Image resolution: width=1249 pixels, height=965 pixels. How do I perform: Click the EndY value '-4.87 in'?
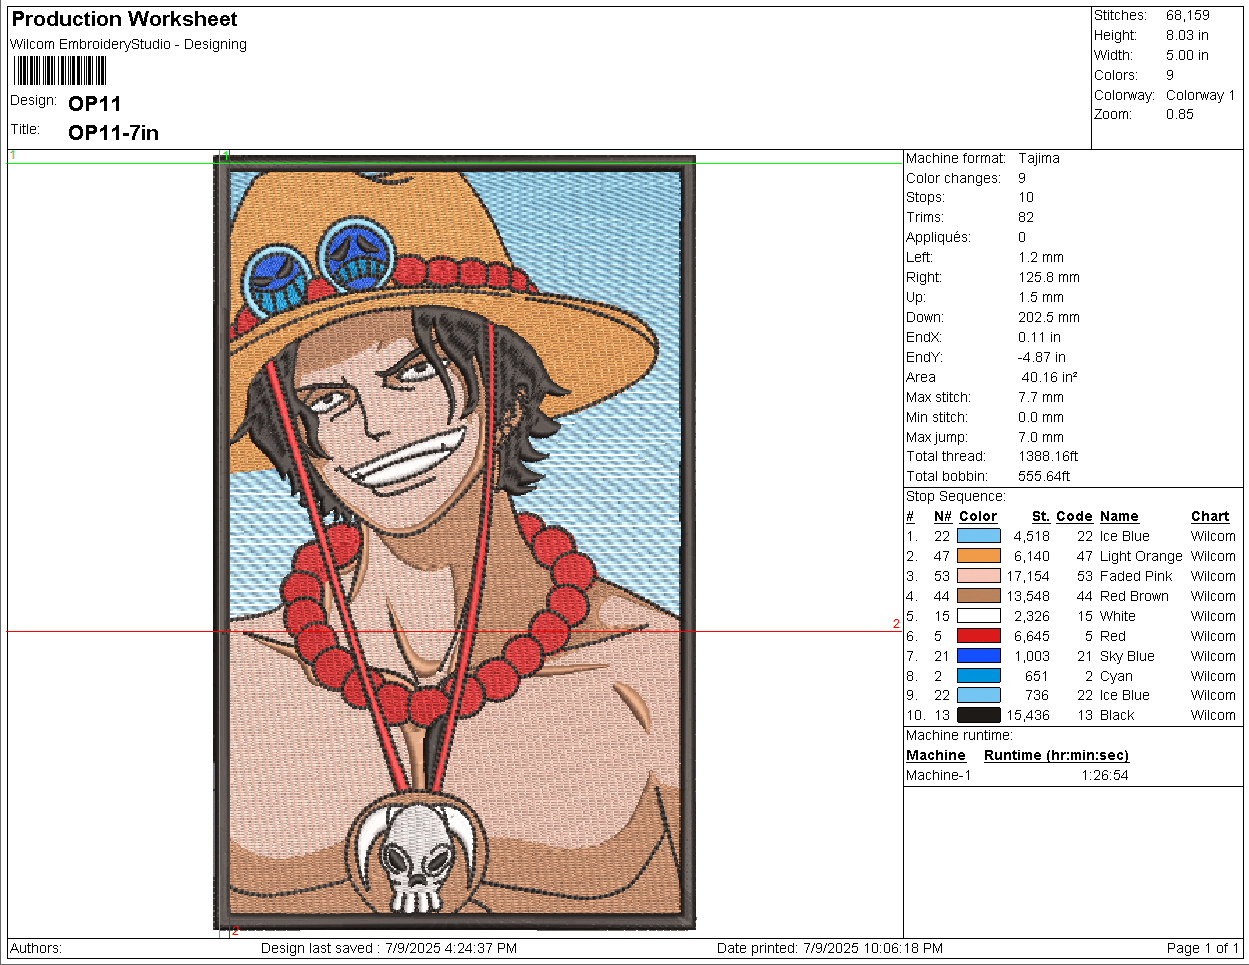point(1042,357)
